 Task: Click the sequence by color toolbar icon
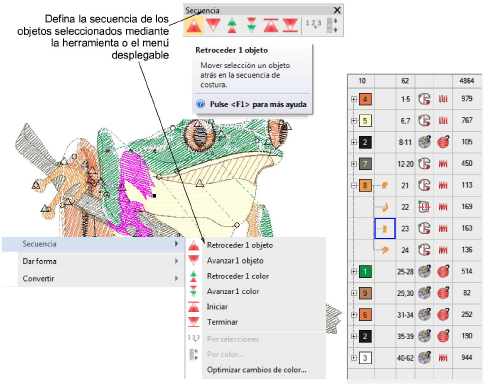332,25
